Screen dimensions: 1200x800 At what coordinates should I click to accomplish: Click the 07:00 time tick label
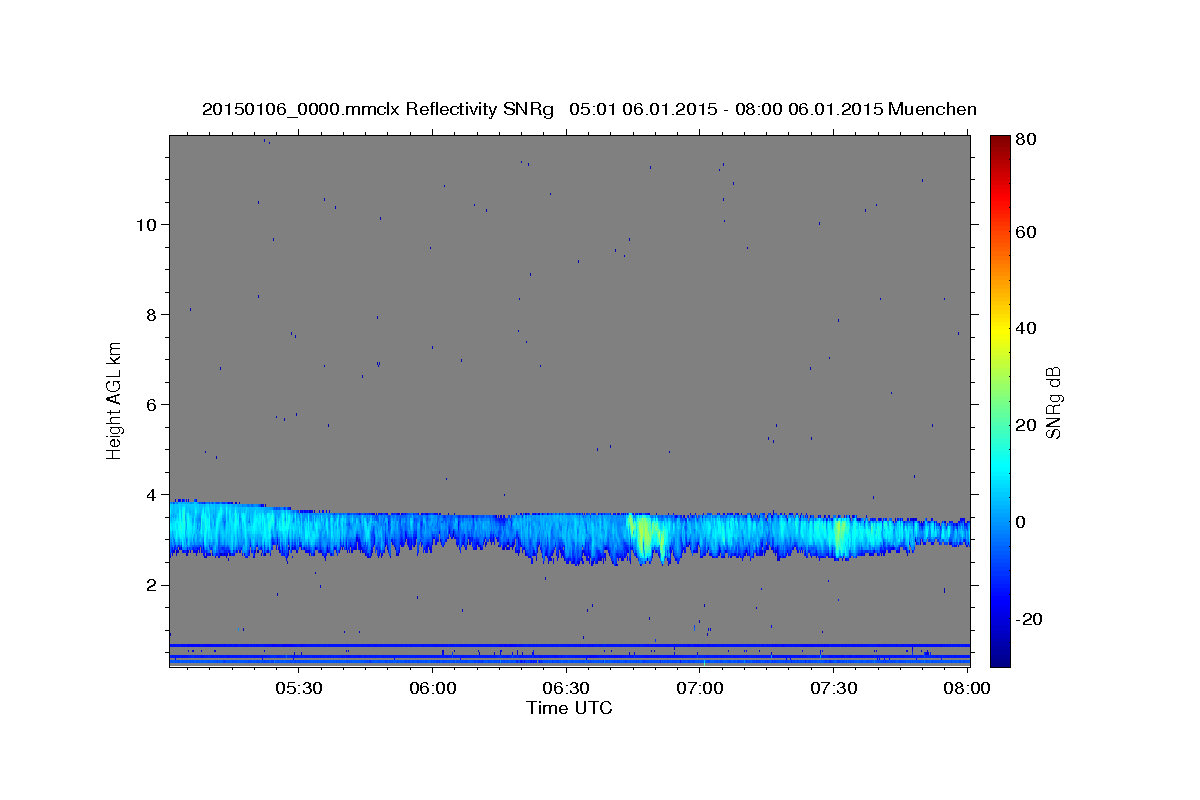pos(700,688)
